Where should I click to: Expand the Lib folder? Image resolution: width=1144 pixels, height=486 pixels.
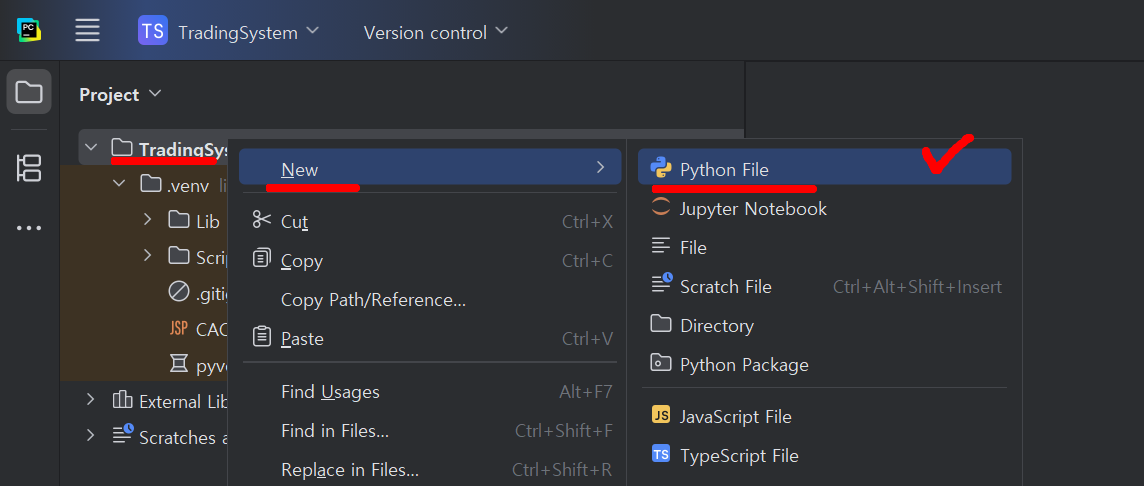point(147,219)
